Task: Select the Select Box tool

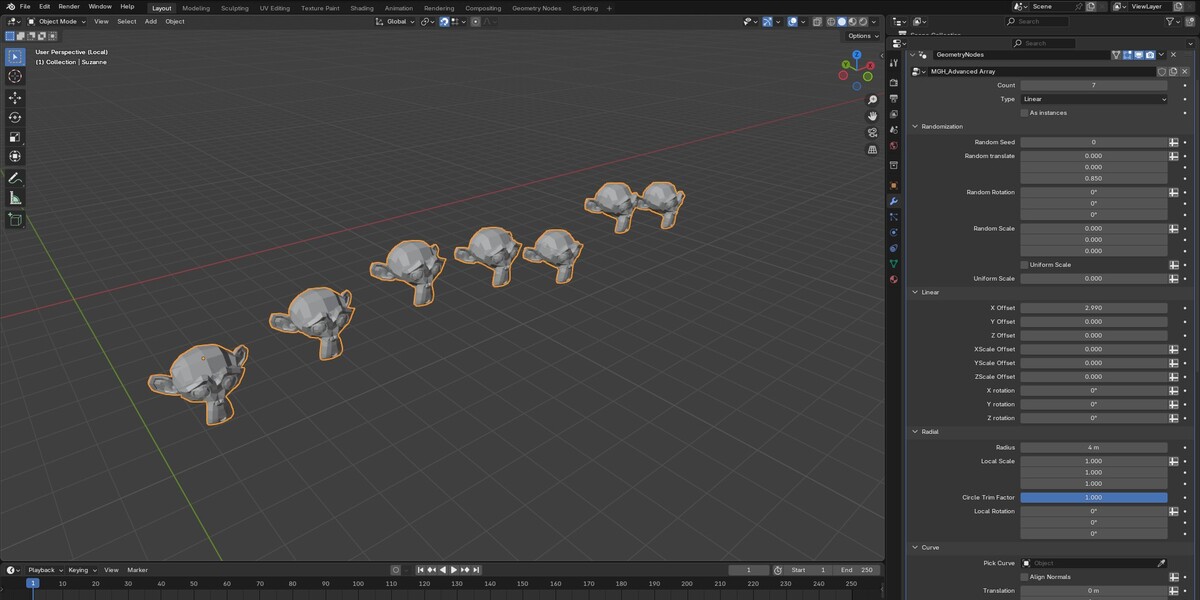Action: [15, 57]
